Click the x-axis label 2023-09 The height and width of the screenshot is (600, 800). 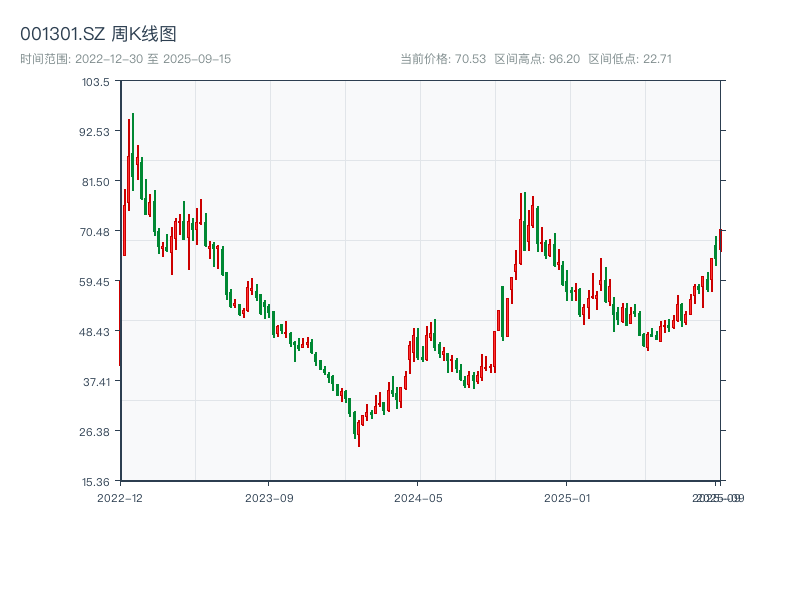[x=269, y=498]
